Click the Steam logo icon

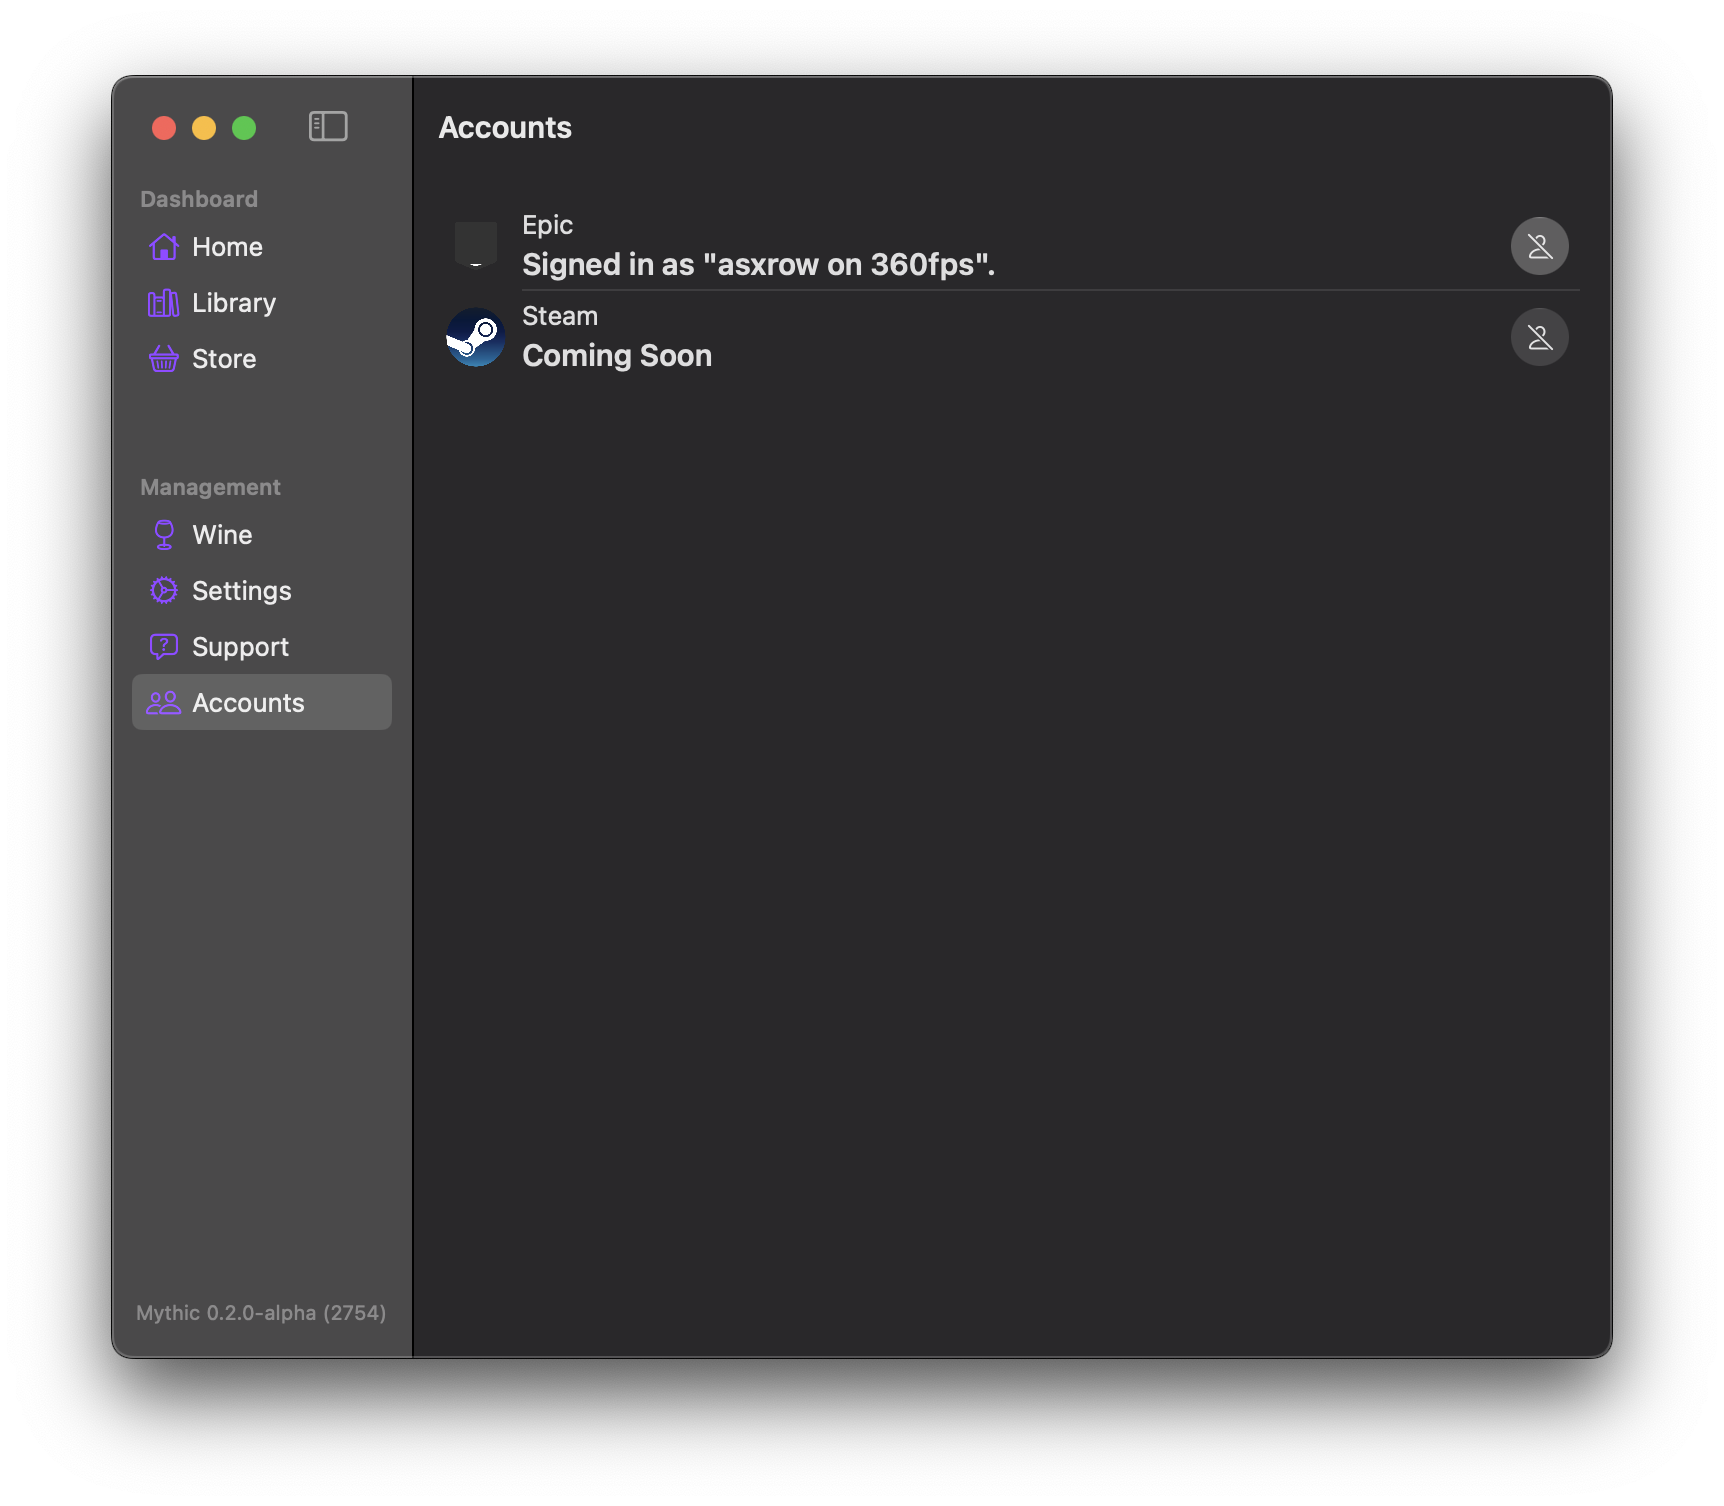pyautogui.click(x=475, y=337)
